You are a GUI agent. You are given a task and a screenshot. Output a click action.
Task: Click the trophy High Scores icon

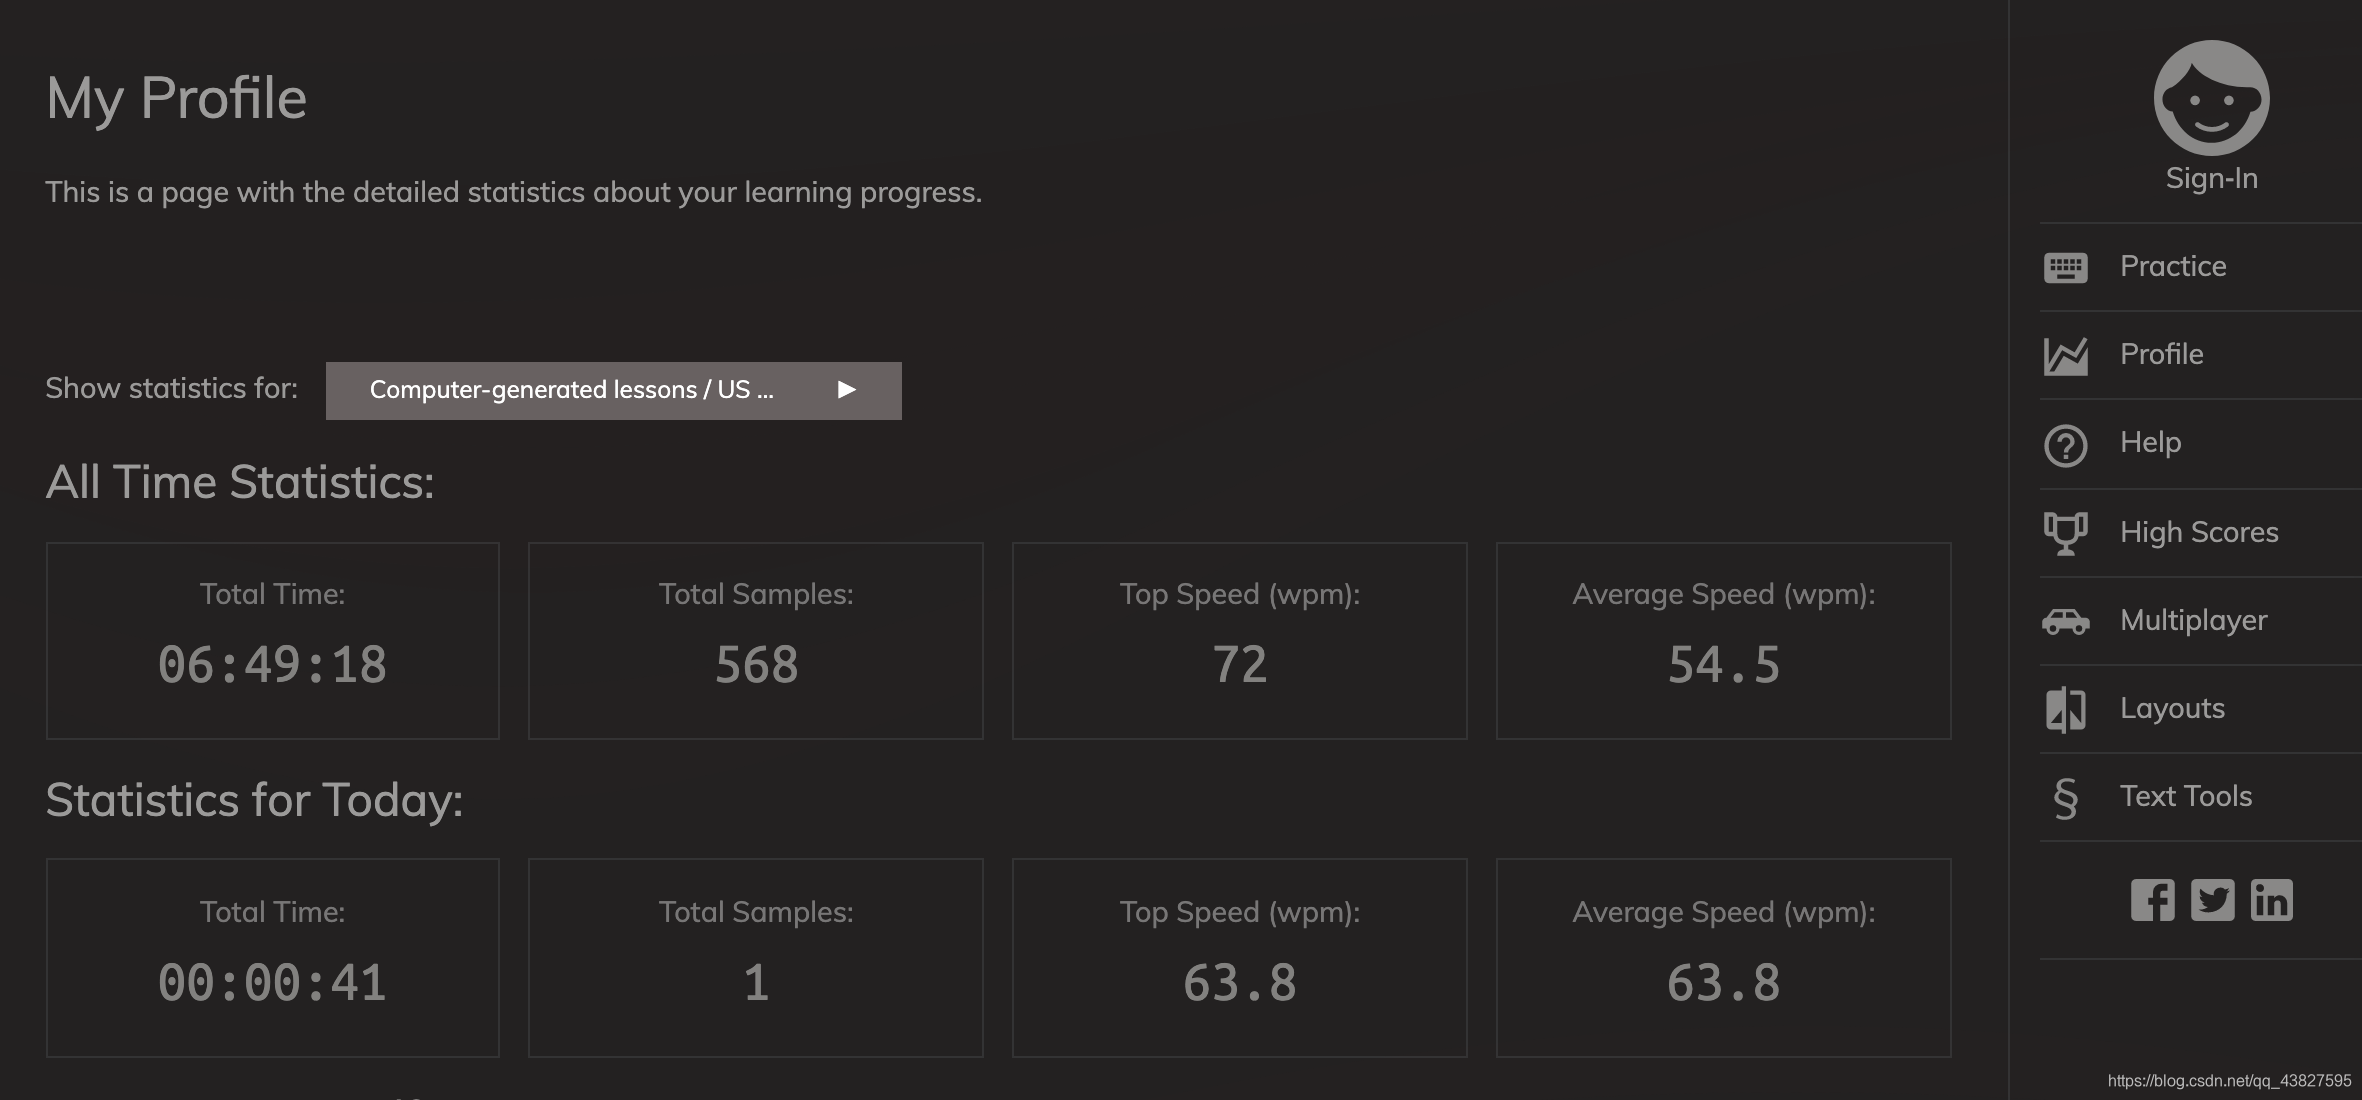pyautogui.click(x=2065, y=532)
